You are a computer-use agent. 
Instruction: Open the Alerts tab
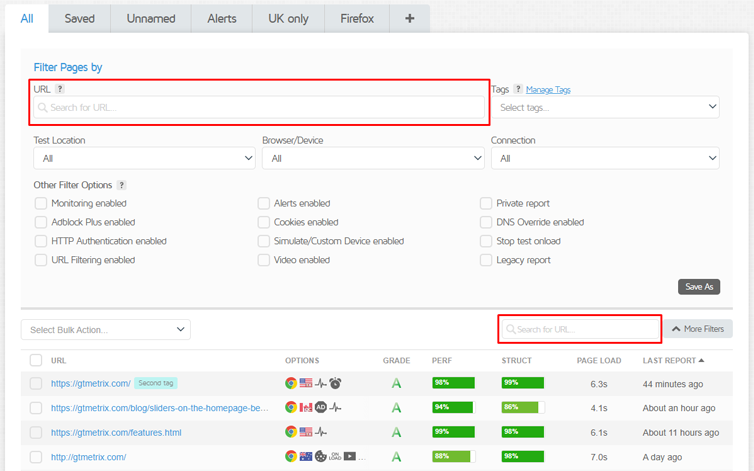coord(221,18)
